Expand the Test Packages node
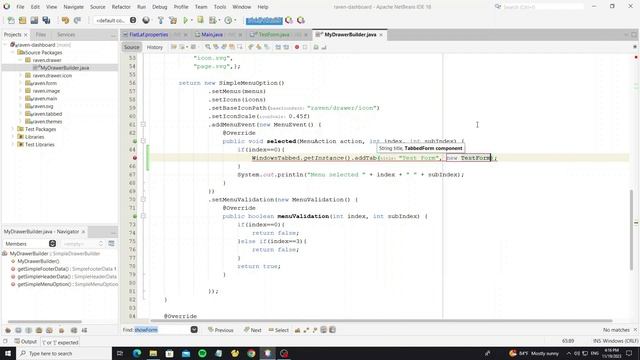The width and height of the screenshot is (640, 360). point(13,129)
